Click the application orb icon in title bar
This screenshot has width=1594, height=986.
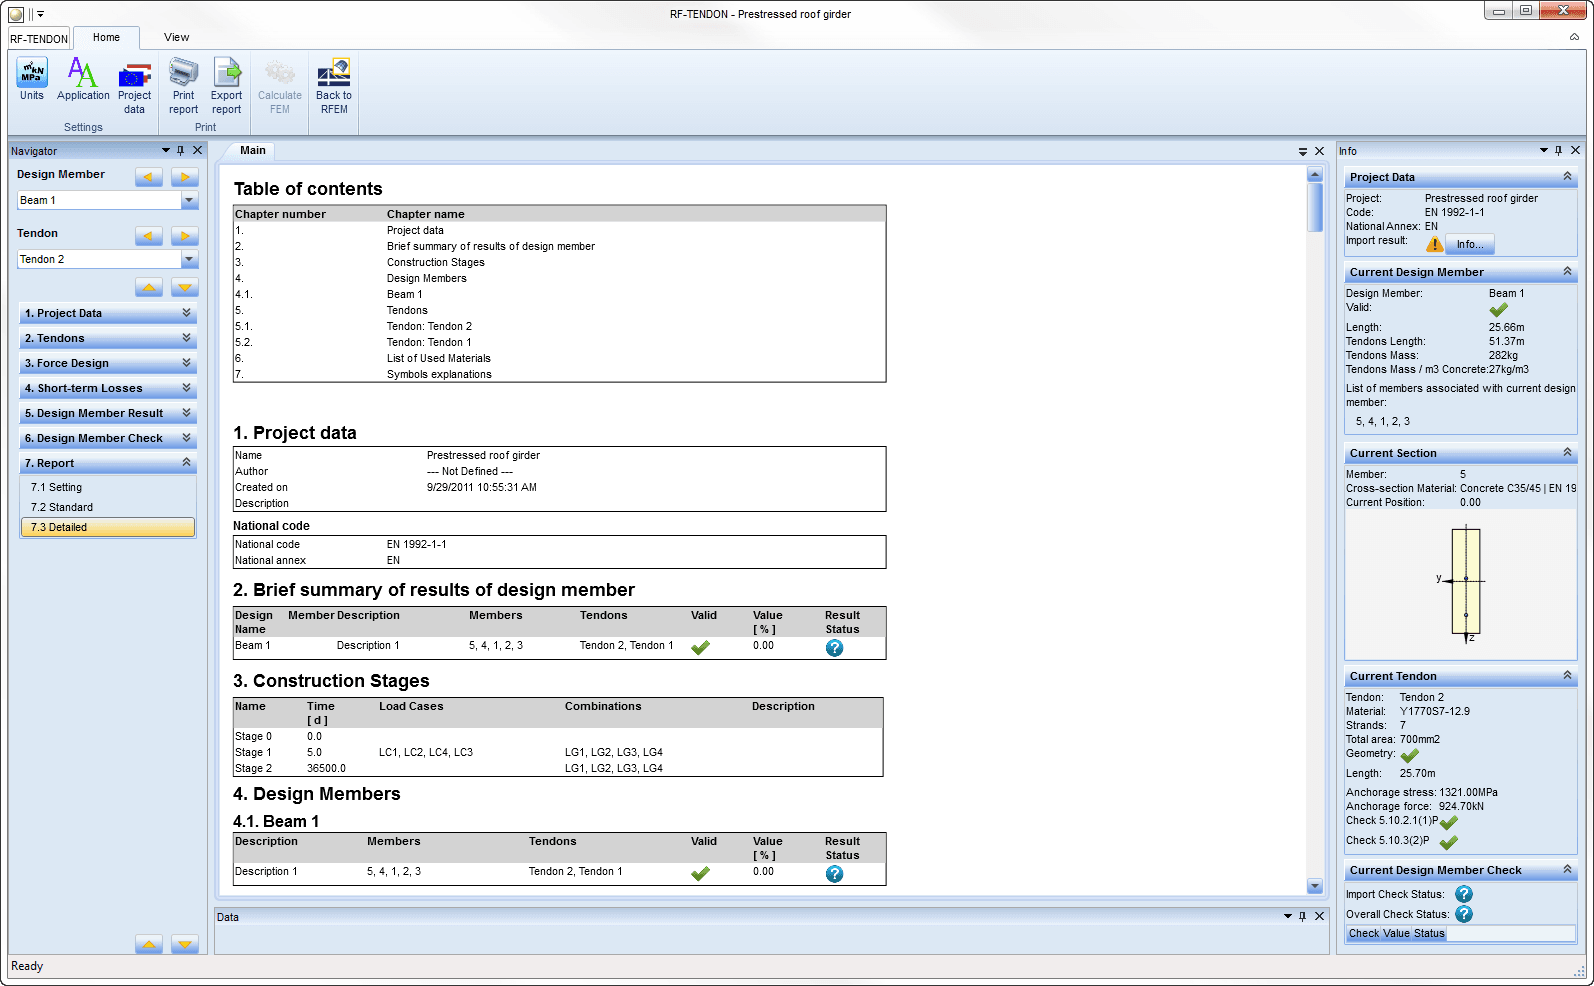[16, 14]
